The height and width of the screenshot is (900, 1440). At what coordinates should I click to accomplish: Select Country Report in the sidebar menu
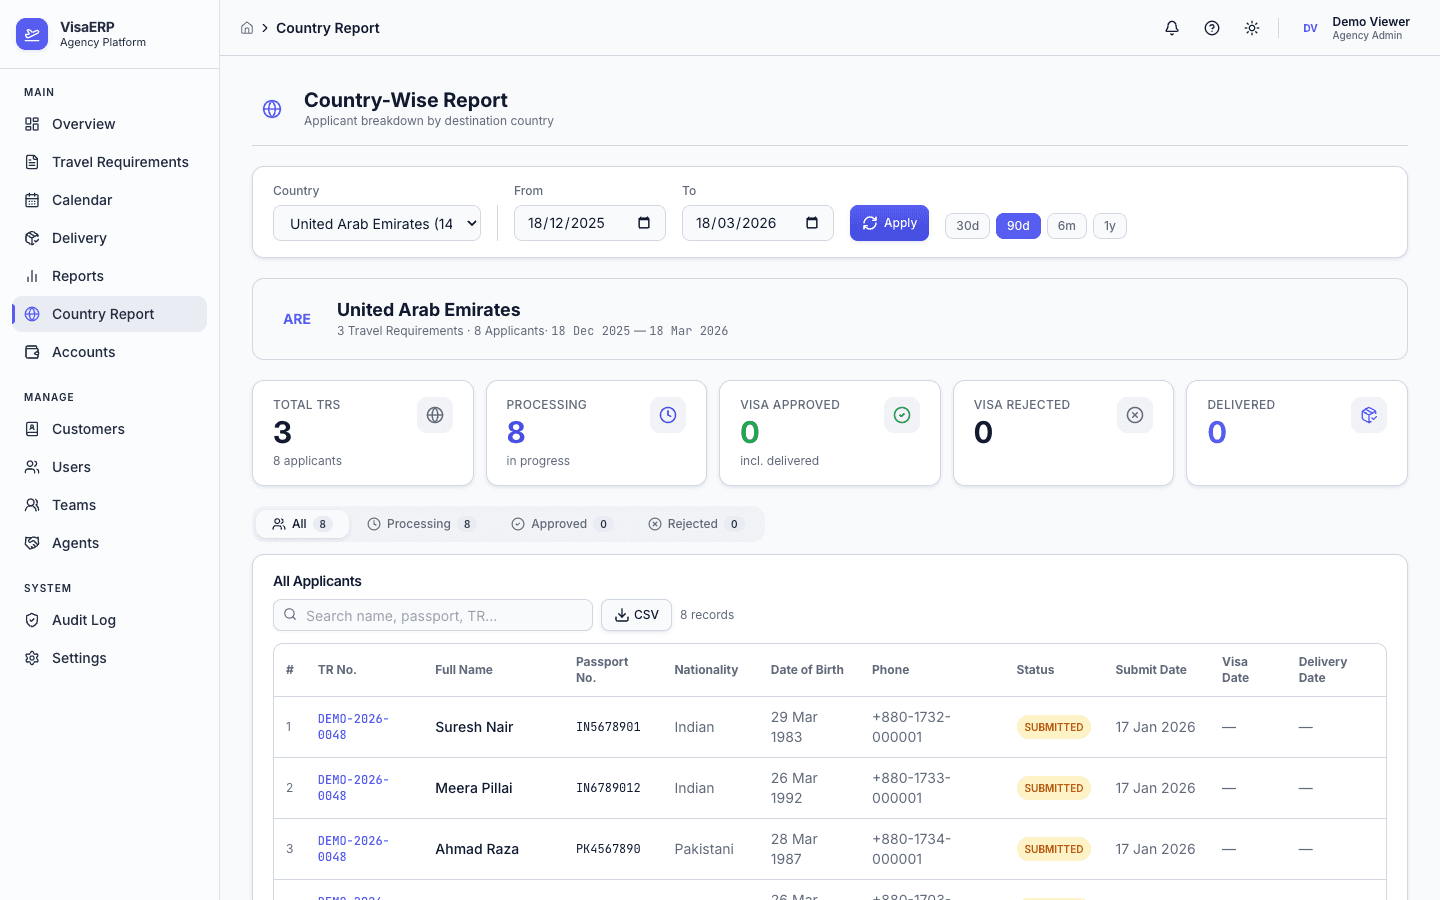tap(102, 314)
